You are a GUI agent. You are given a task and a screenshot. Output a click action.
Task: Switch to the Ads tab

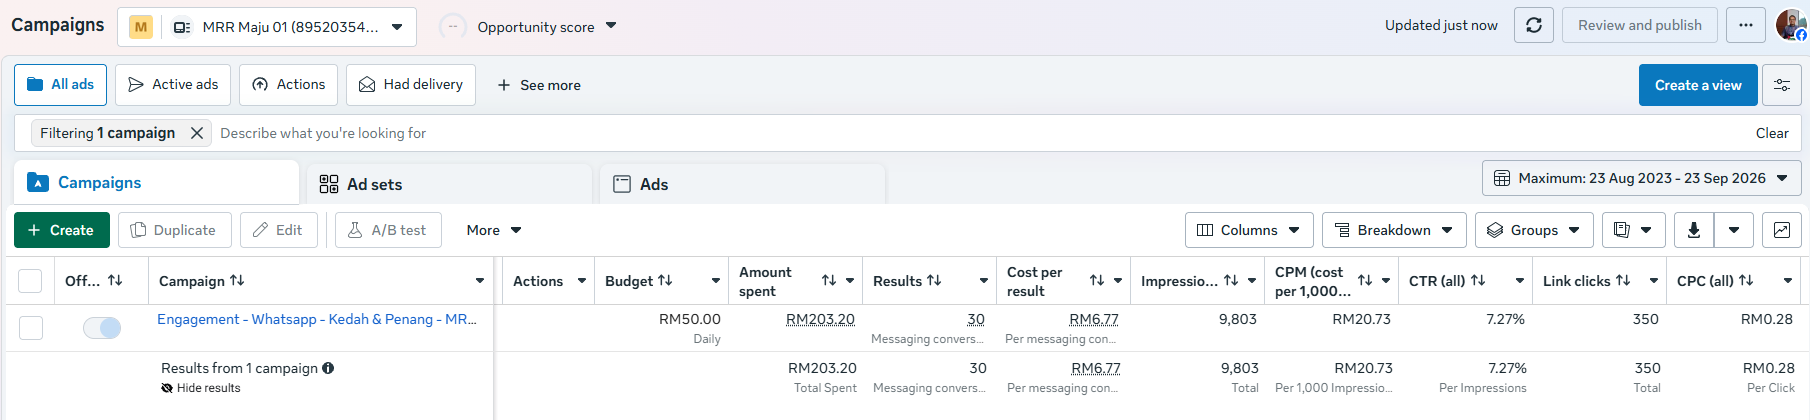click(742, 184)
